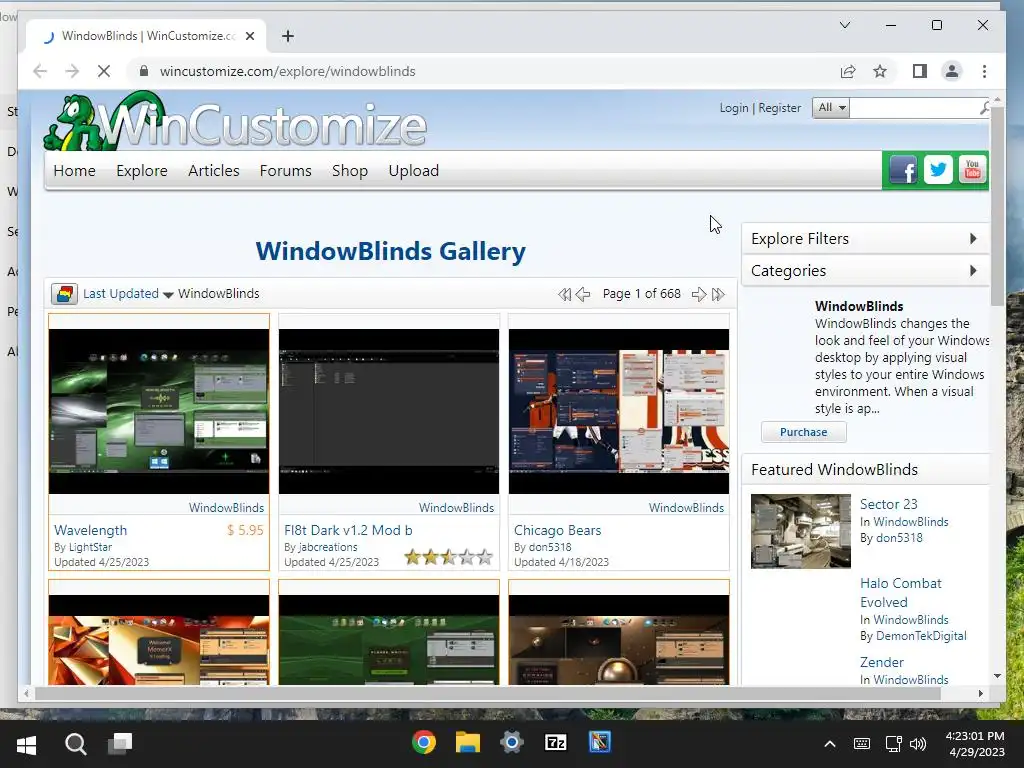Open Chrome side panel
Viewport: 1024px width, 768px height.
(x=920, y=71)
